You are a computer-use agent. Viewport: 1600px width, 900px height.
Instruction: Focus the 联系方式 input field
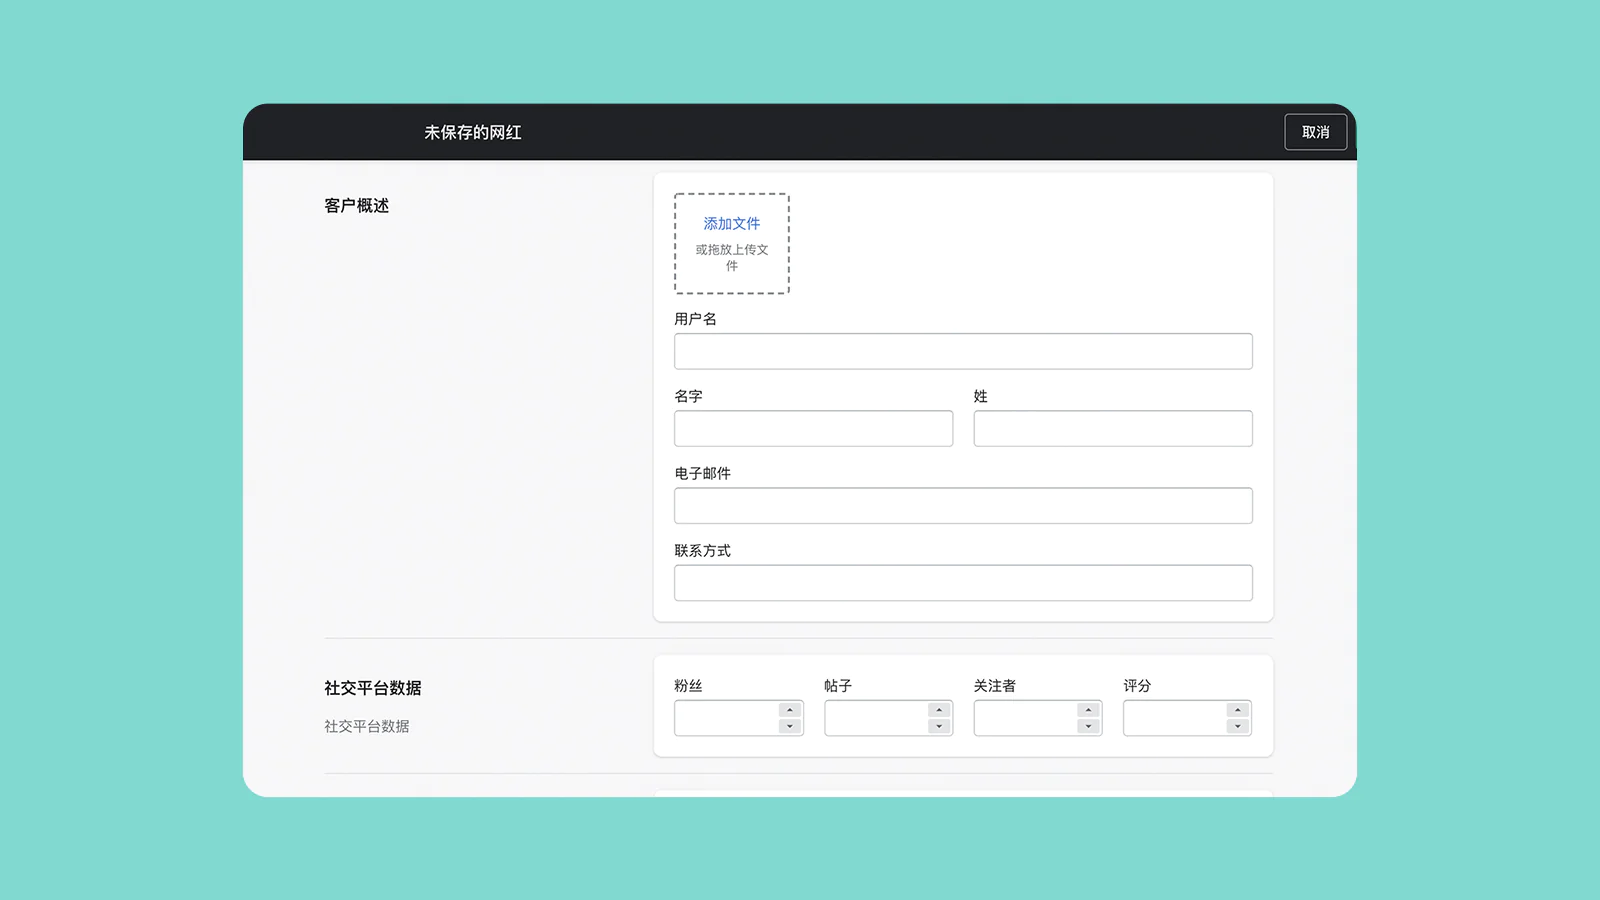[x=963, y=583]
